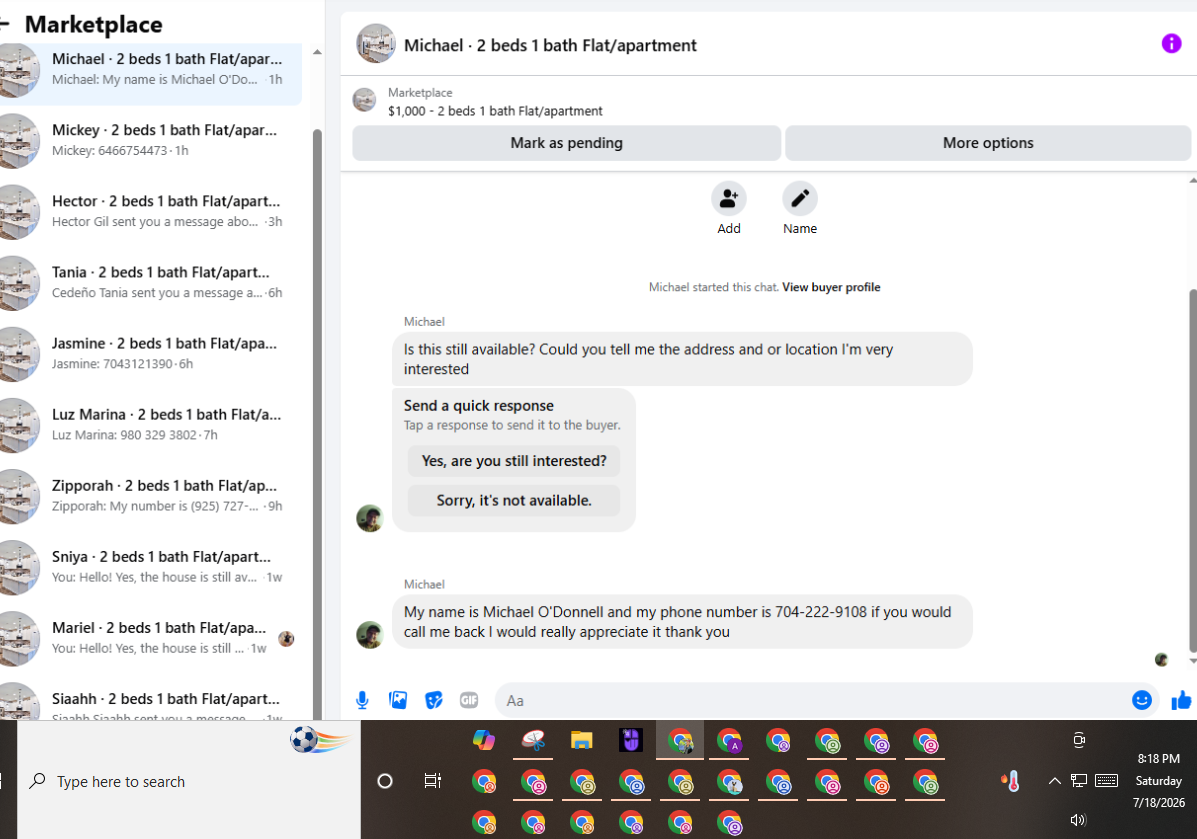Open the Marketplace listing thumbnail below the header
Viewport: 1197px width, 839px height.
point(364,100)
